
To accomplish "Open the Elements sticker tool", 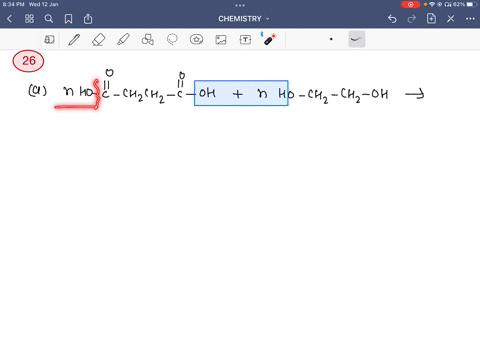I will point(196,40).
